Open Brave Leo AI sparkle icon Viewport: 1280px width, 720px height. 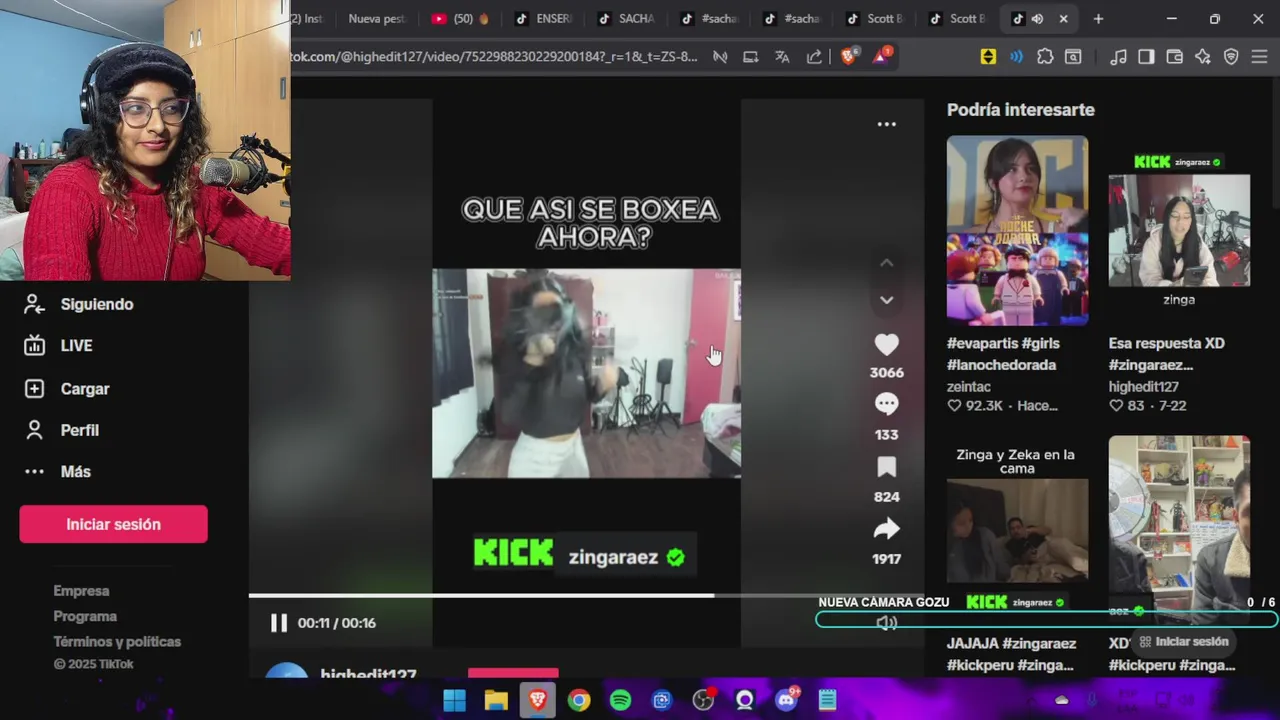pyautogui.click(x=1202, y=57)
